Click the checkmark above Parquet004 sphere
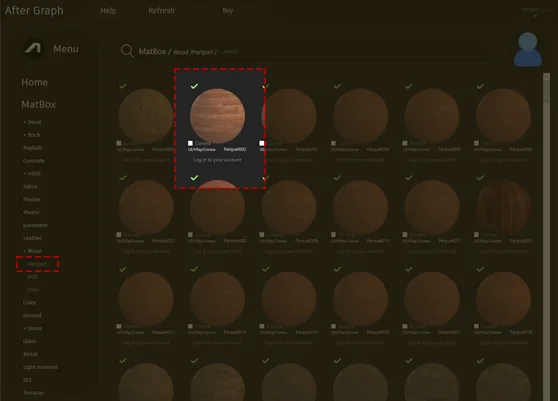This screenshot has width=558, height=401. coord(337,86)
